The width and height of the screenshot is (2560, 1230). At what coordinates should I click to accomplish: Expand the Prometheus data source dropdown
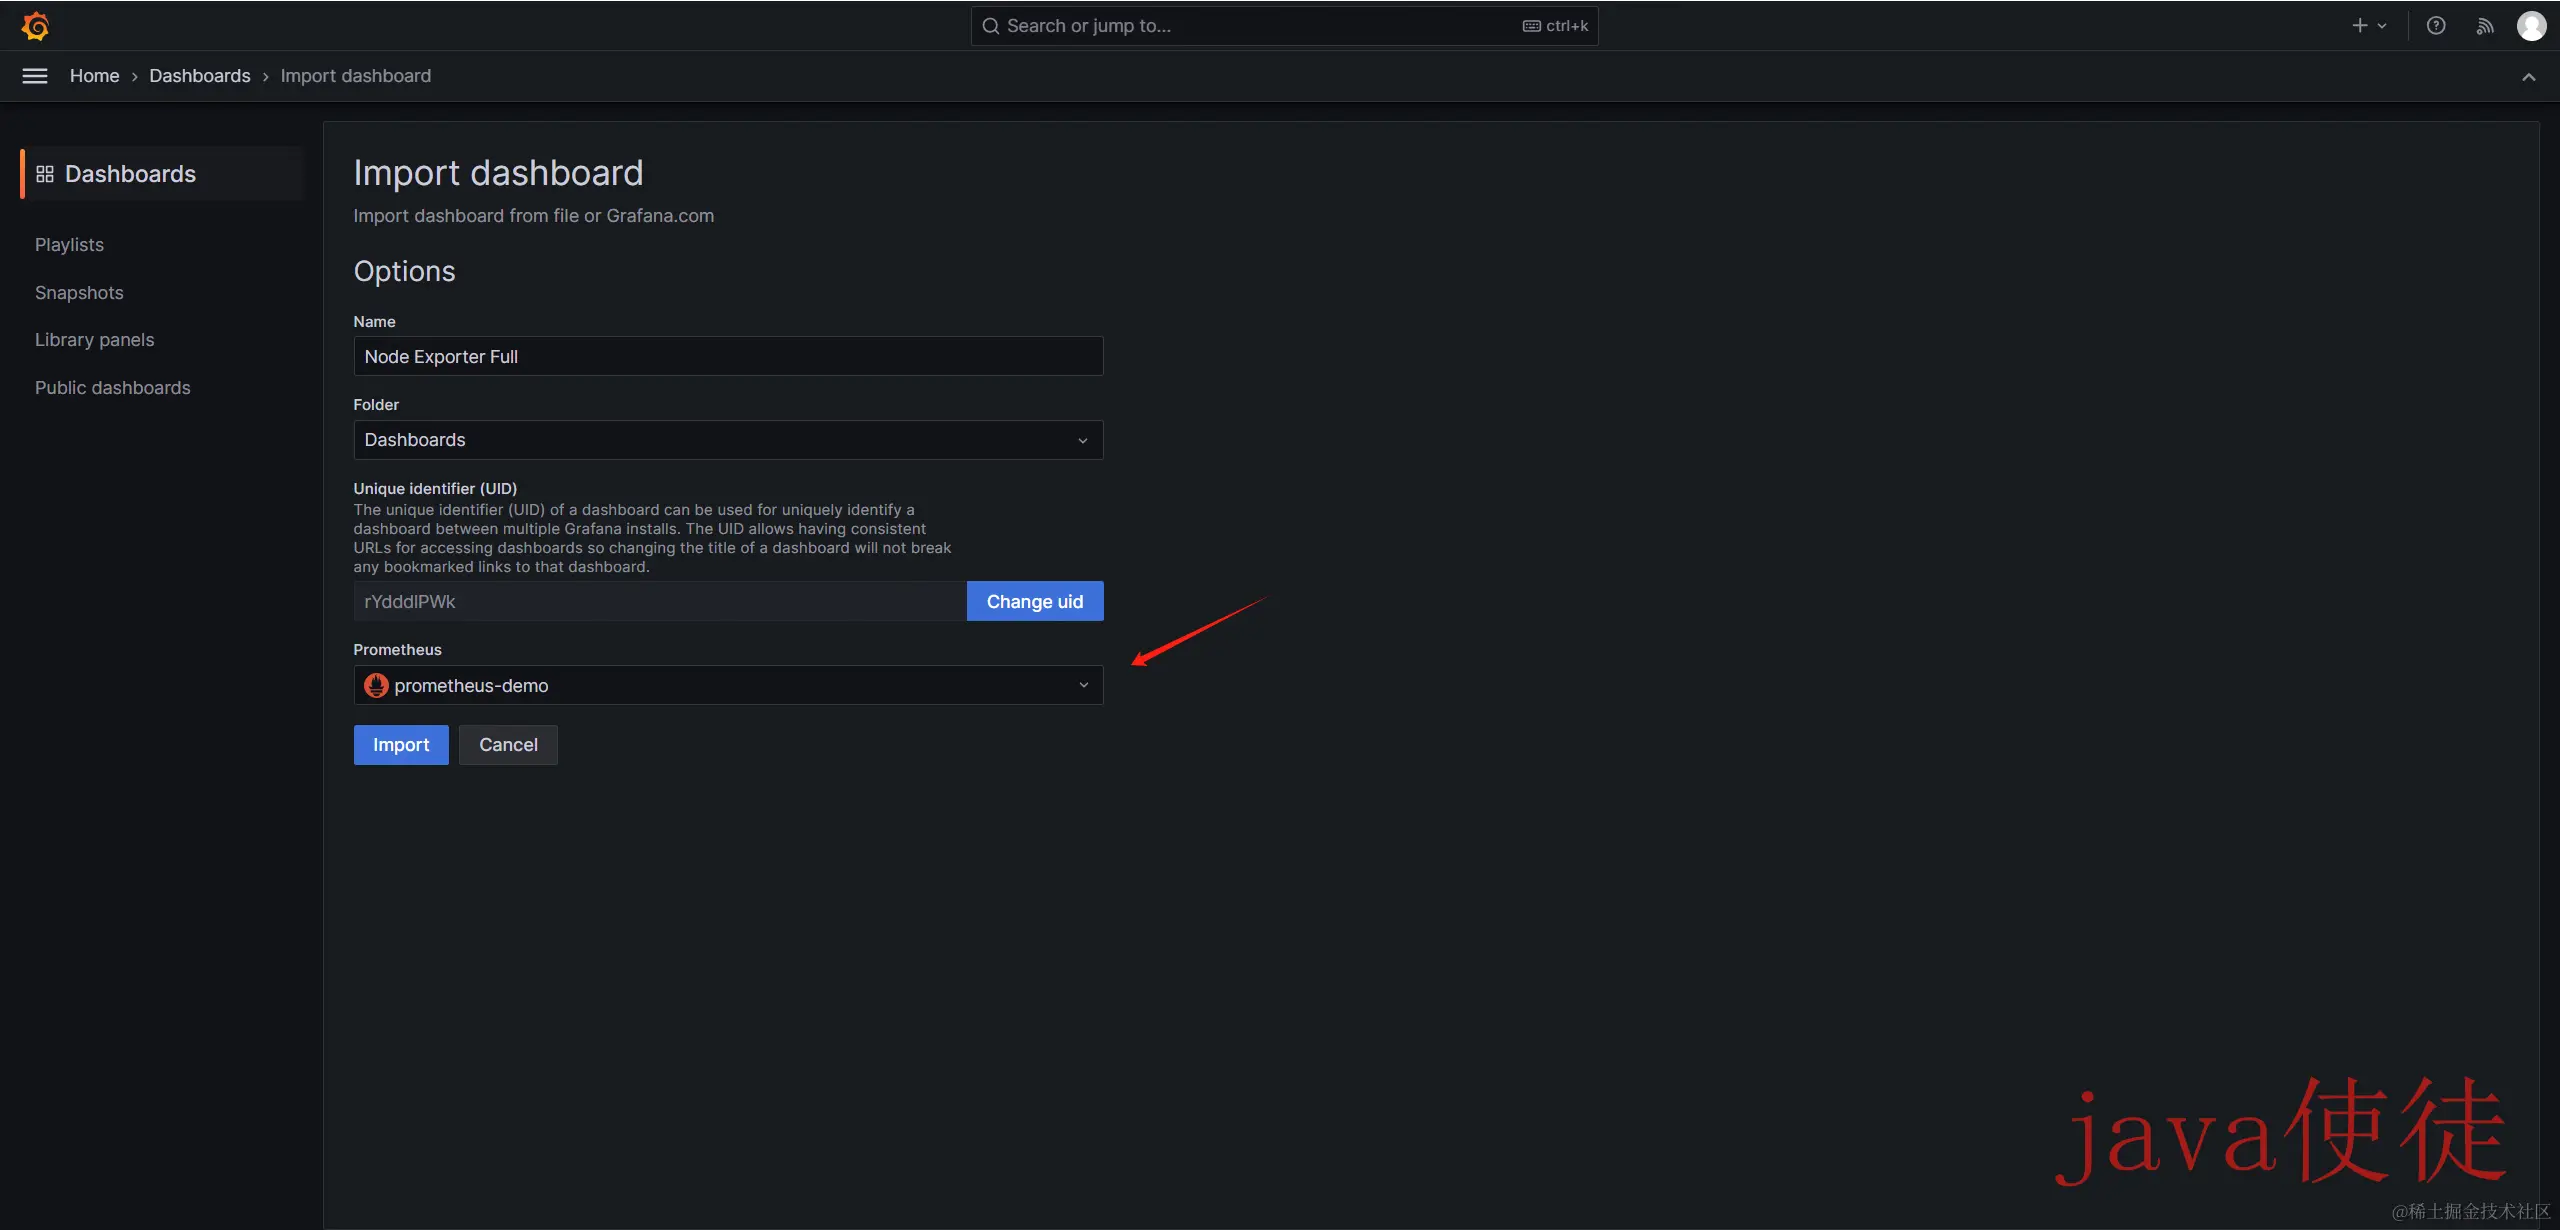728,685
